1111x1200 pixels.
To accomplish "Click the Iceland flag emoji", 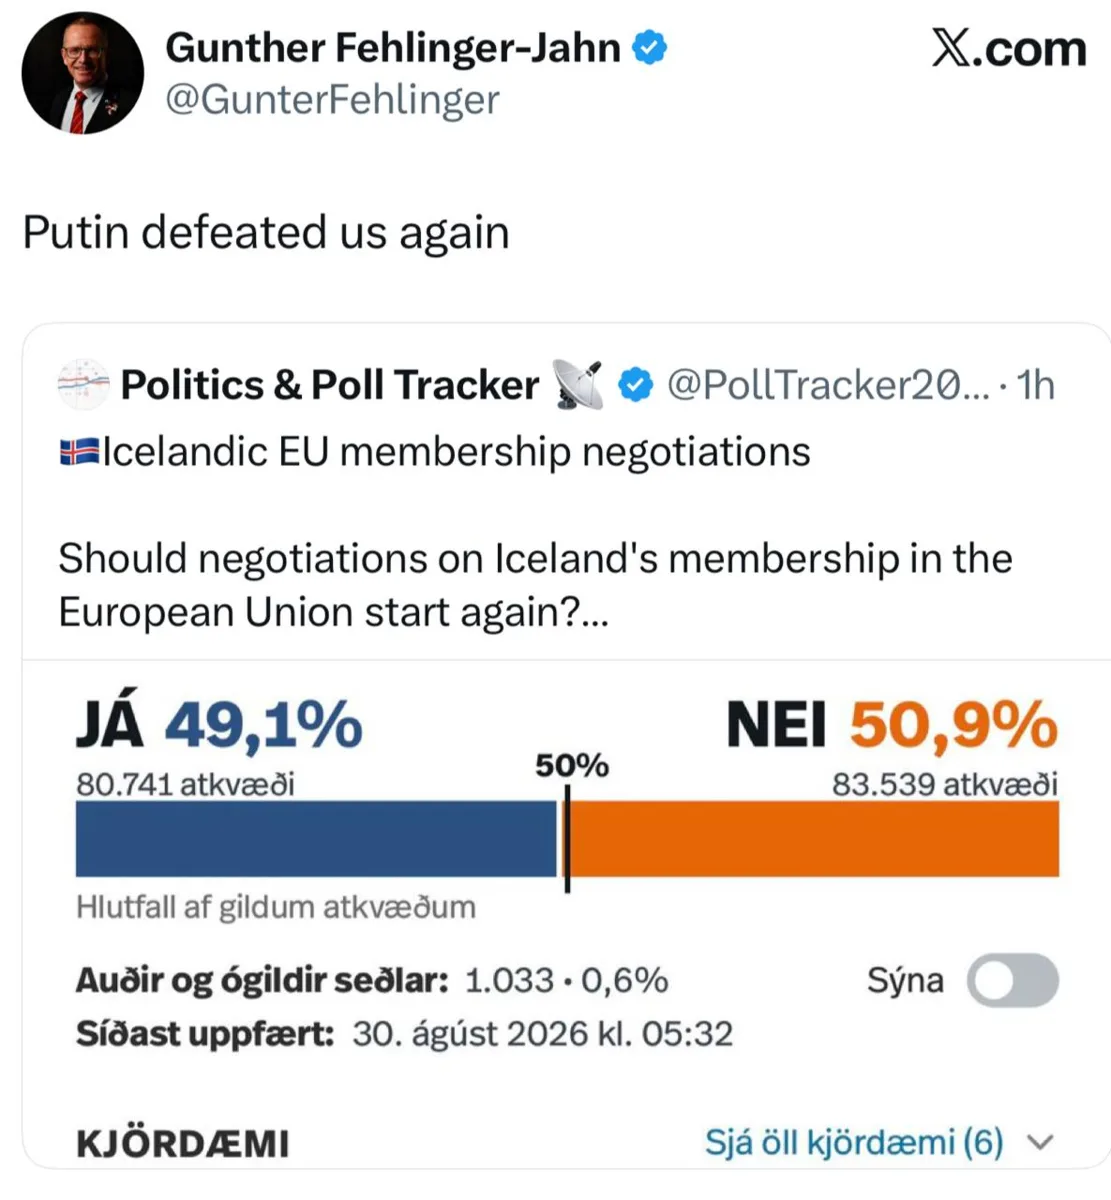I will coord(79,452).
